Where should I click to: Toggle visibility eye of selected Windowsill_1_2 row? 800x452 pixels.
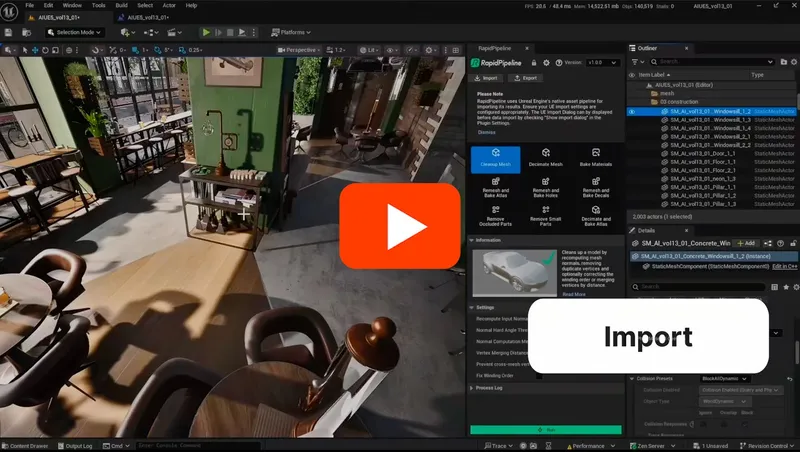click(x=632, y=111)
